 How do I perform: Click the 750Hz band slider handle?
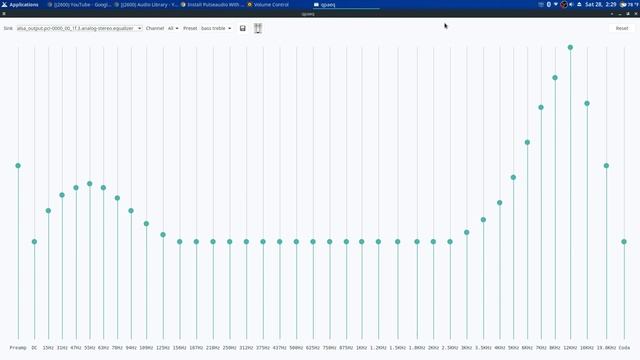330,242
